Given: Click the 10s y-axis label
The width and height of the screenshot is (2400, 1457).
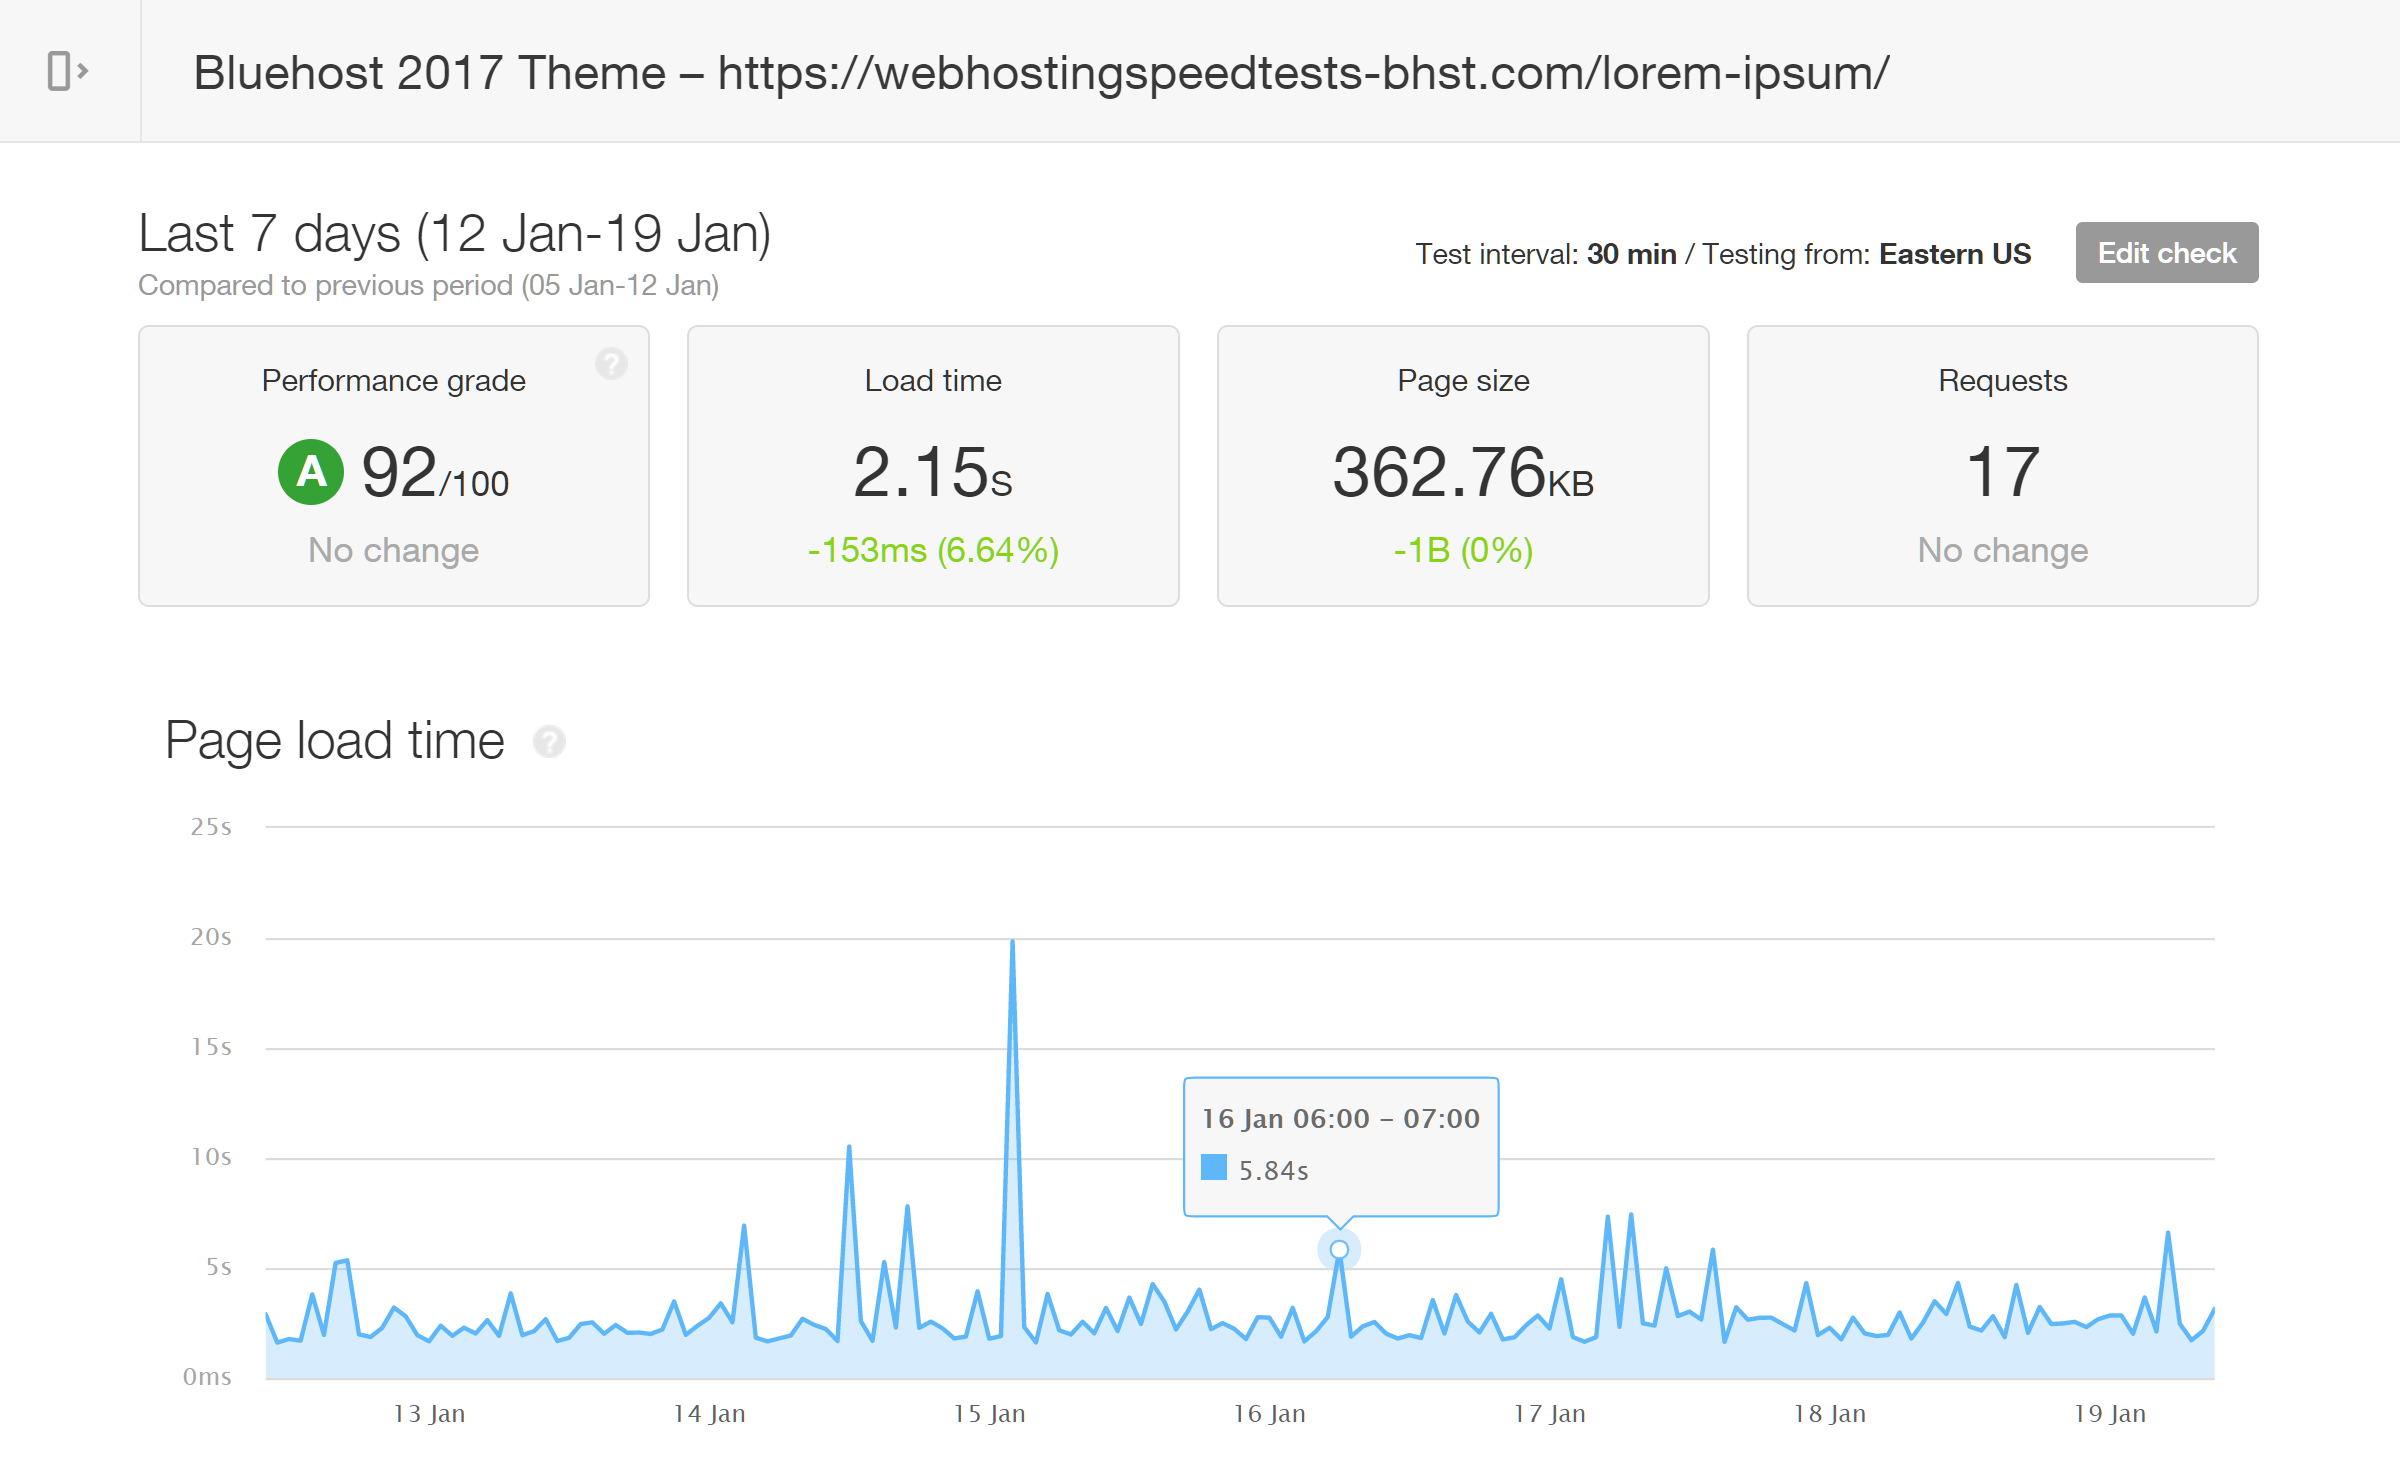Looking at the screenshot, I should pos(211,1157).
